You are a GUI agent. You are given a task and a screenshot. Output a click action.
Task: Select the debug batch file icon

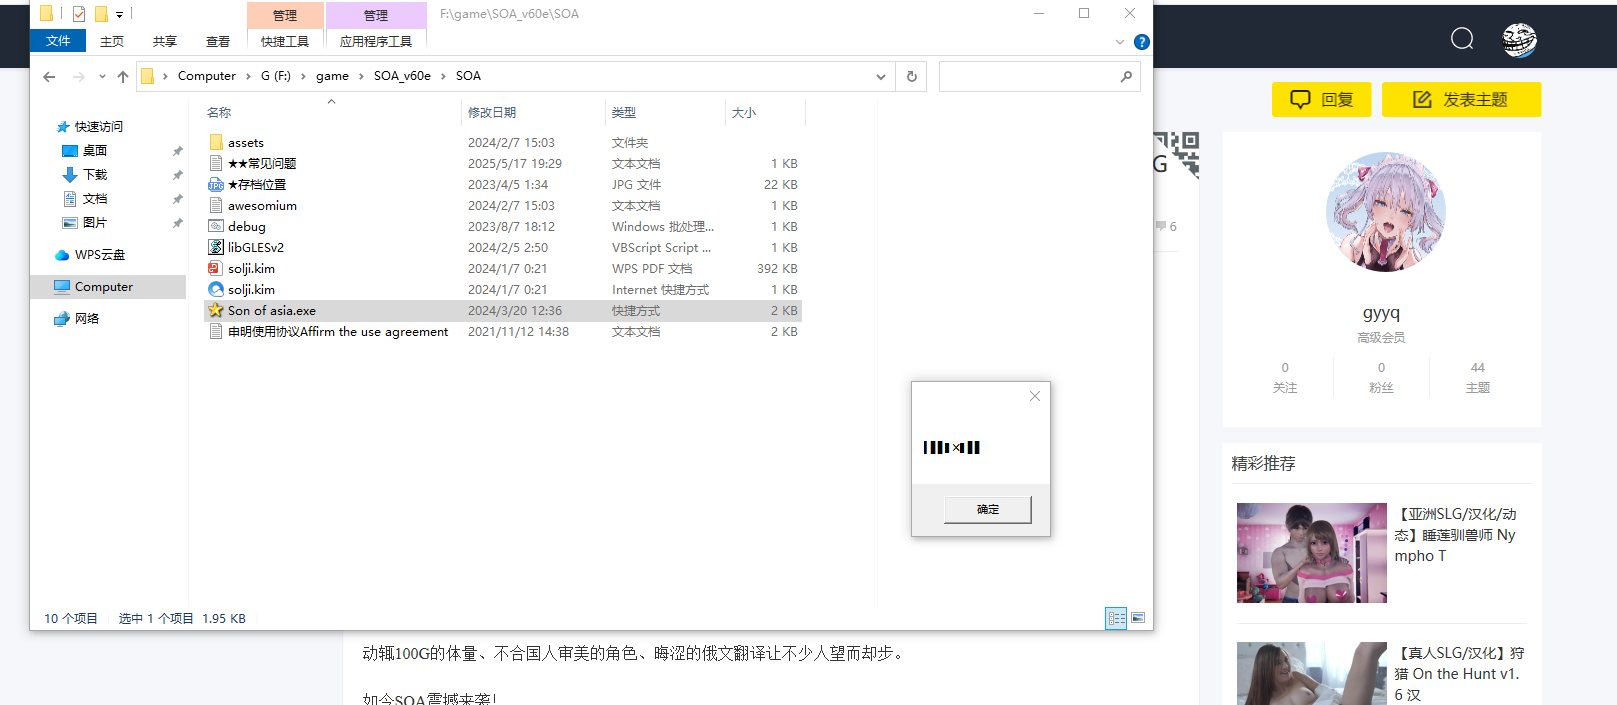click(x=216, y=227)
